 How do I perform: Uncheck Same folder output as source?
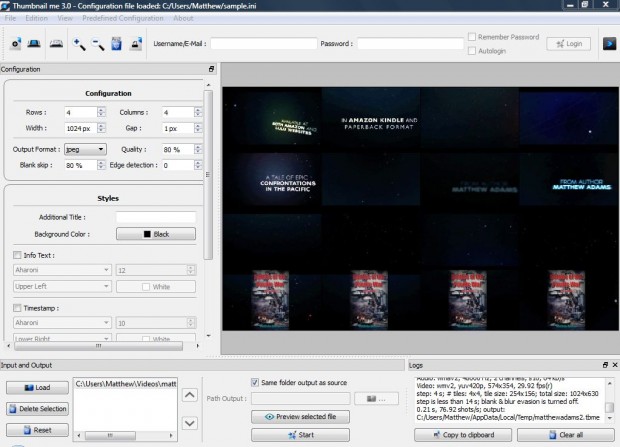click(x=255, y=383)
